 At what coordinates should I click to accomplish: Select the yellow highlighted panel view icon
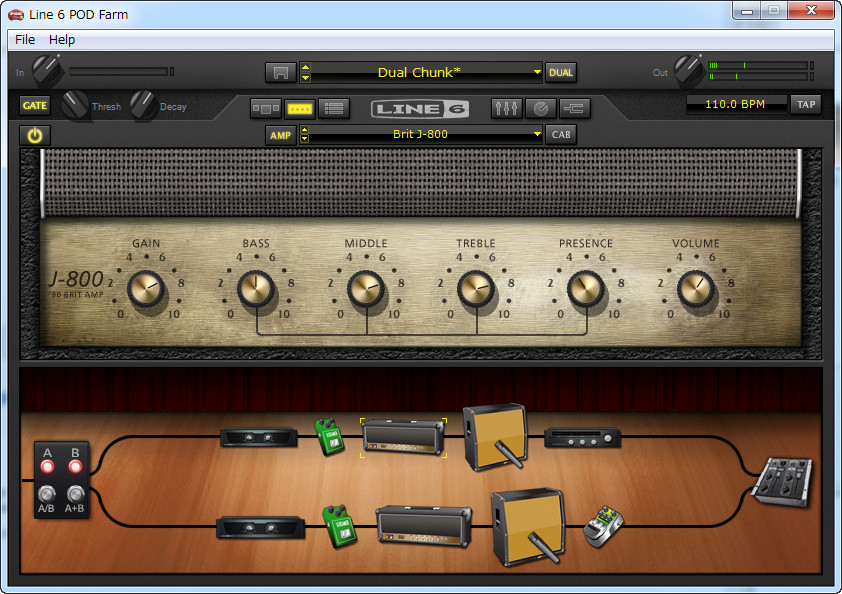click(300, 108)
